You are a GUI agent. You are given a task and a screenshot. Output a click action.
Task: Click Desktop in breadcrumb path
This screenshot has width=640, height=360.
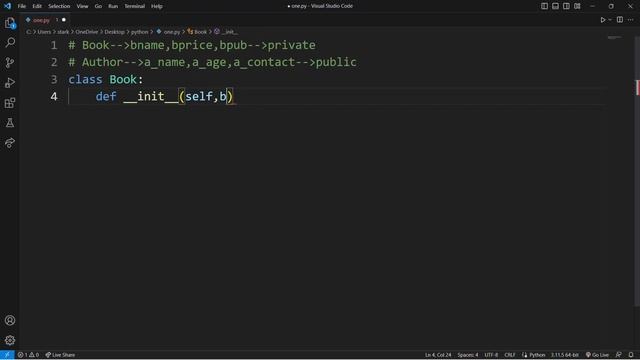[x=114, y=31]
